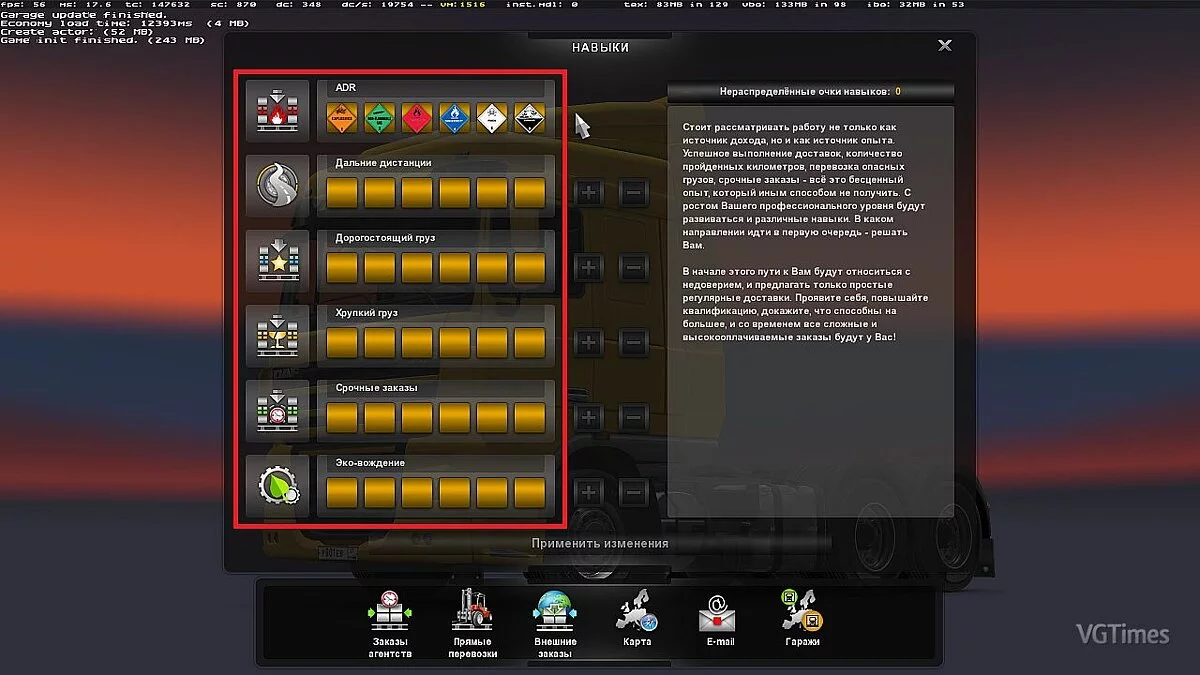Click third level box of Дорогостоящий груз

[417, 268]
